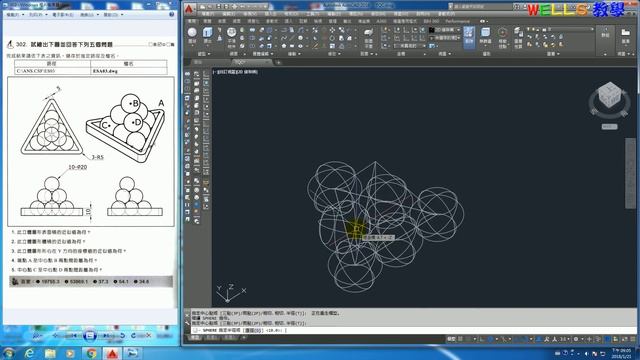The width and height of the screenshot is (640, 360).
Task: Click the Undo arrow in quick access toolbar
Action: click(x=243, y=7)
